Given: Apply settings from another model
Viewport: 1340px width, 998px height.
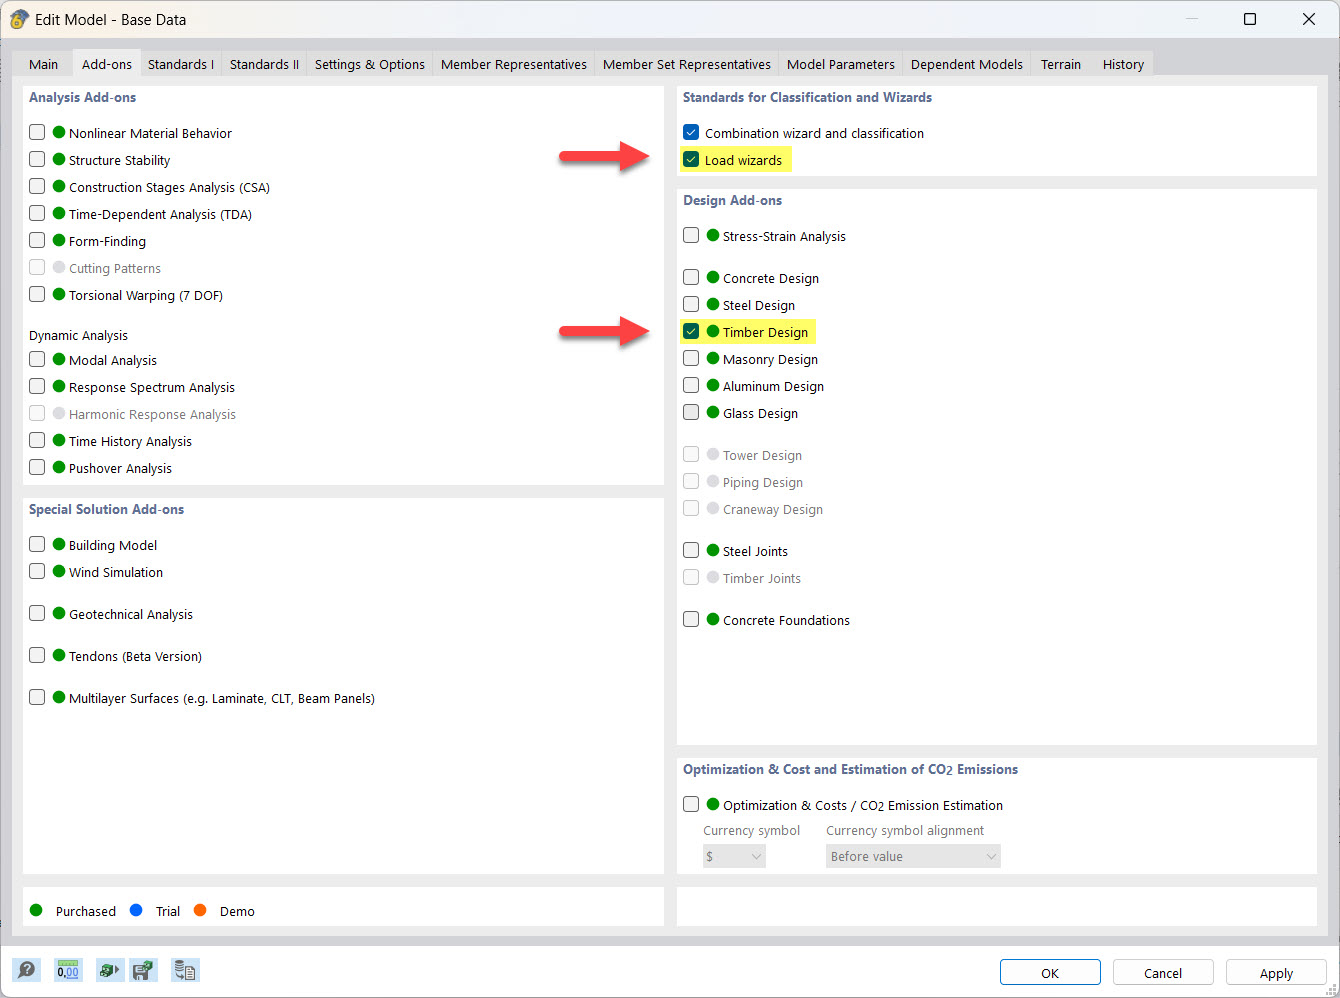Looking at the screenshot, I should point(109,970).
